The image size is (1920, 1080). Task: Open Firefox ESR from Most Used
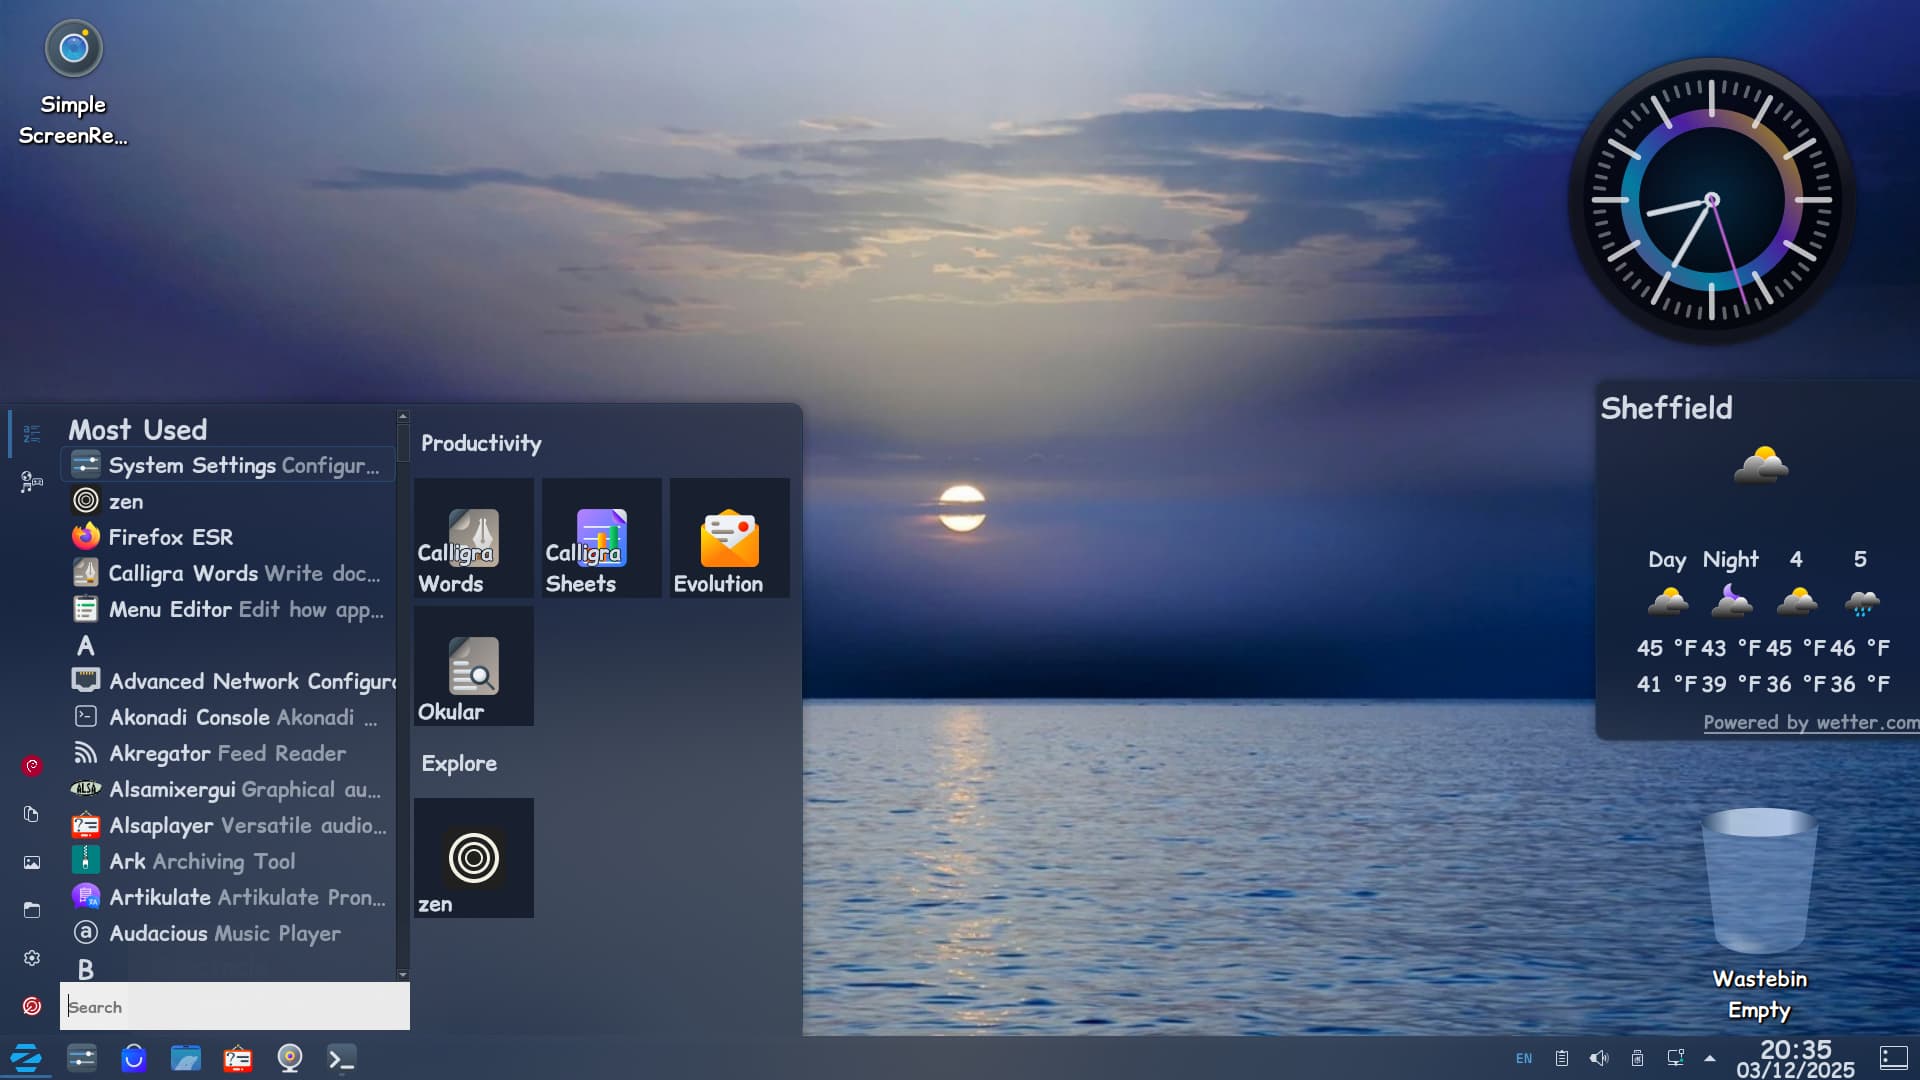point(170,537)
